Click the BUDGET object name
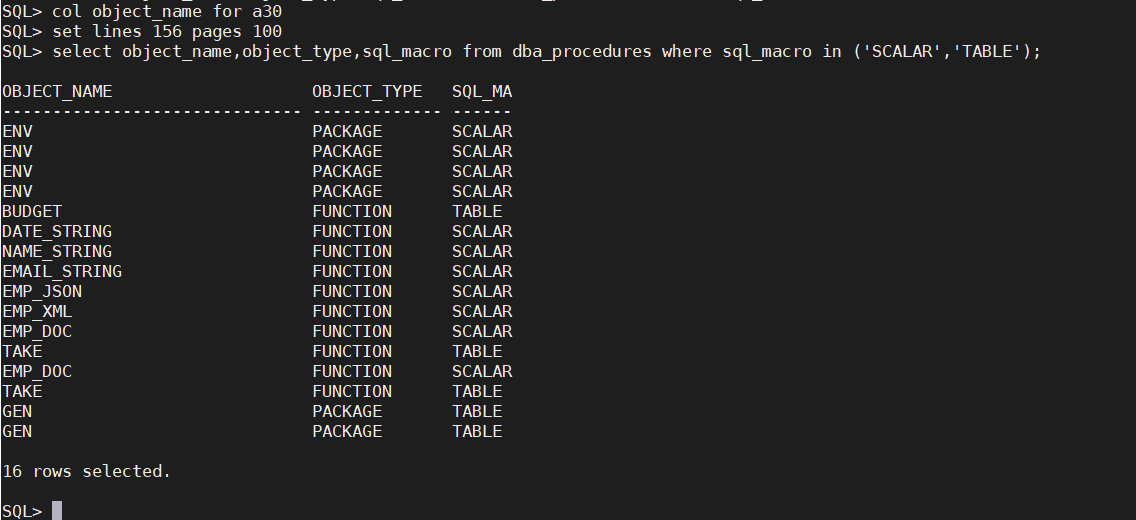 tap(33, 211)
